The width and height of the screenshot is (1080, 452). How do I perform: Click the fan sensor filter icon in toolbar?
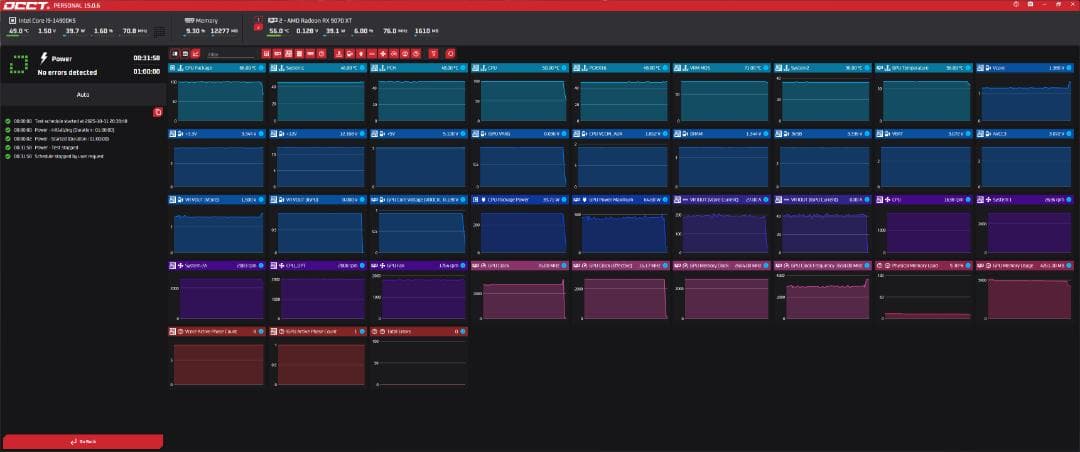[x=384, y=53]
